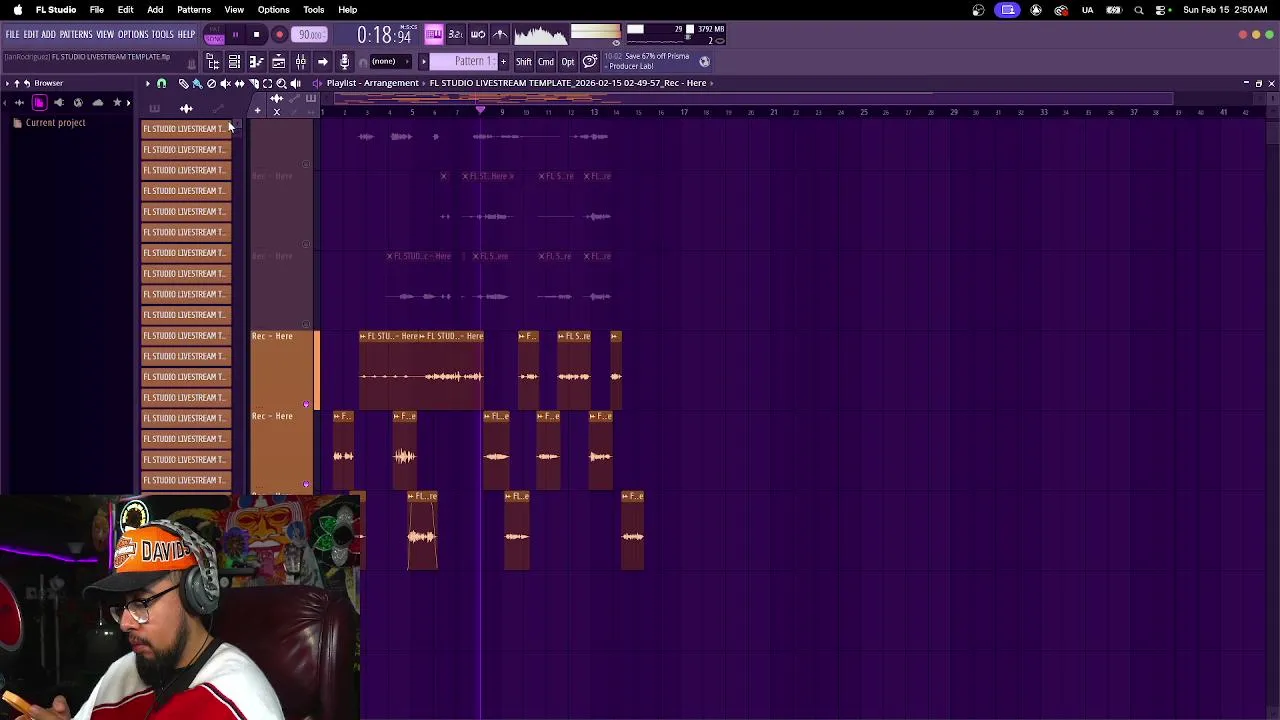Select the Mute tool in playlist toolbar

[x=225, y=83]
